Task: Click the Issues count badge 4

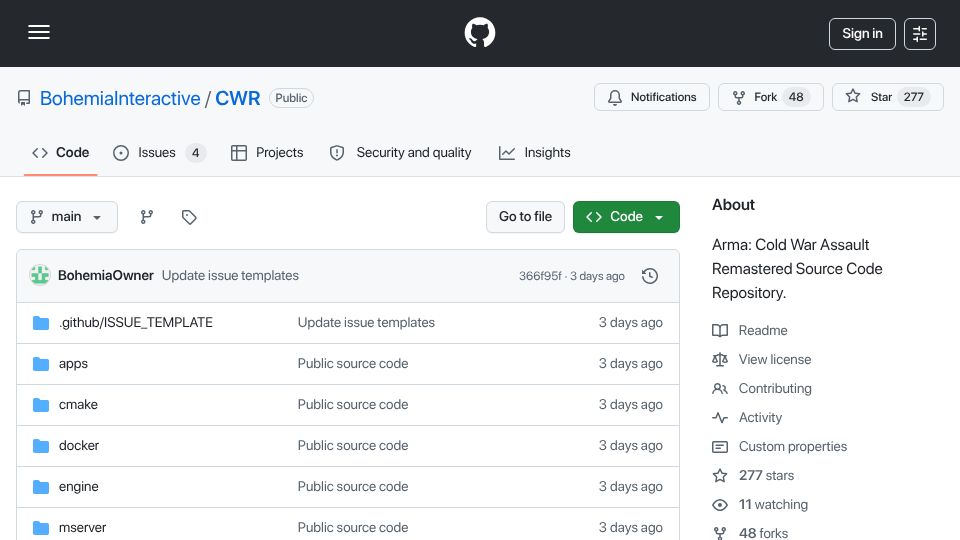Action: [x=195, y=152]
